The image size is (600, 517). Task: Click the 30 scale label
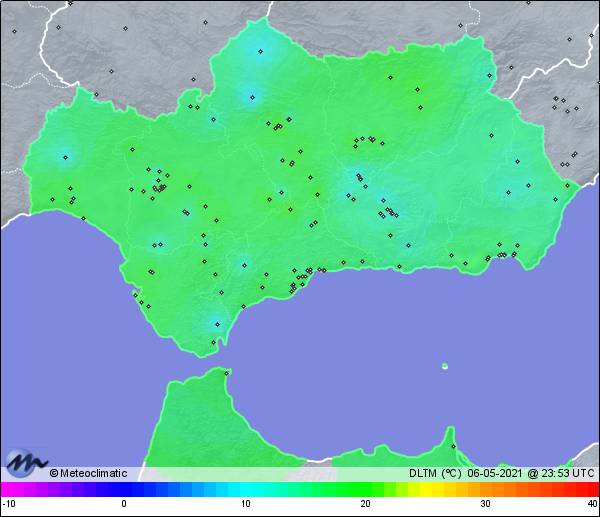click(x=485, y=504)
